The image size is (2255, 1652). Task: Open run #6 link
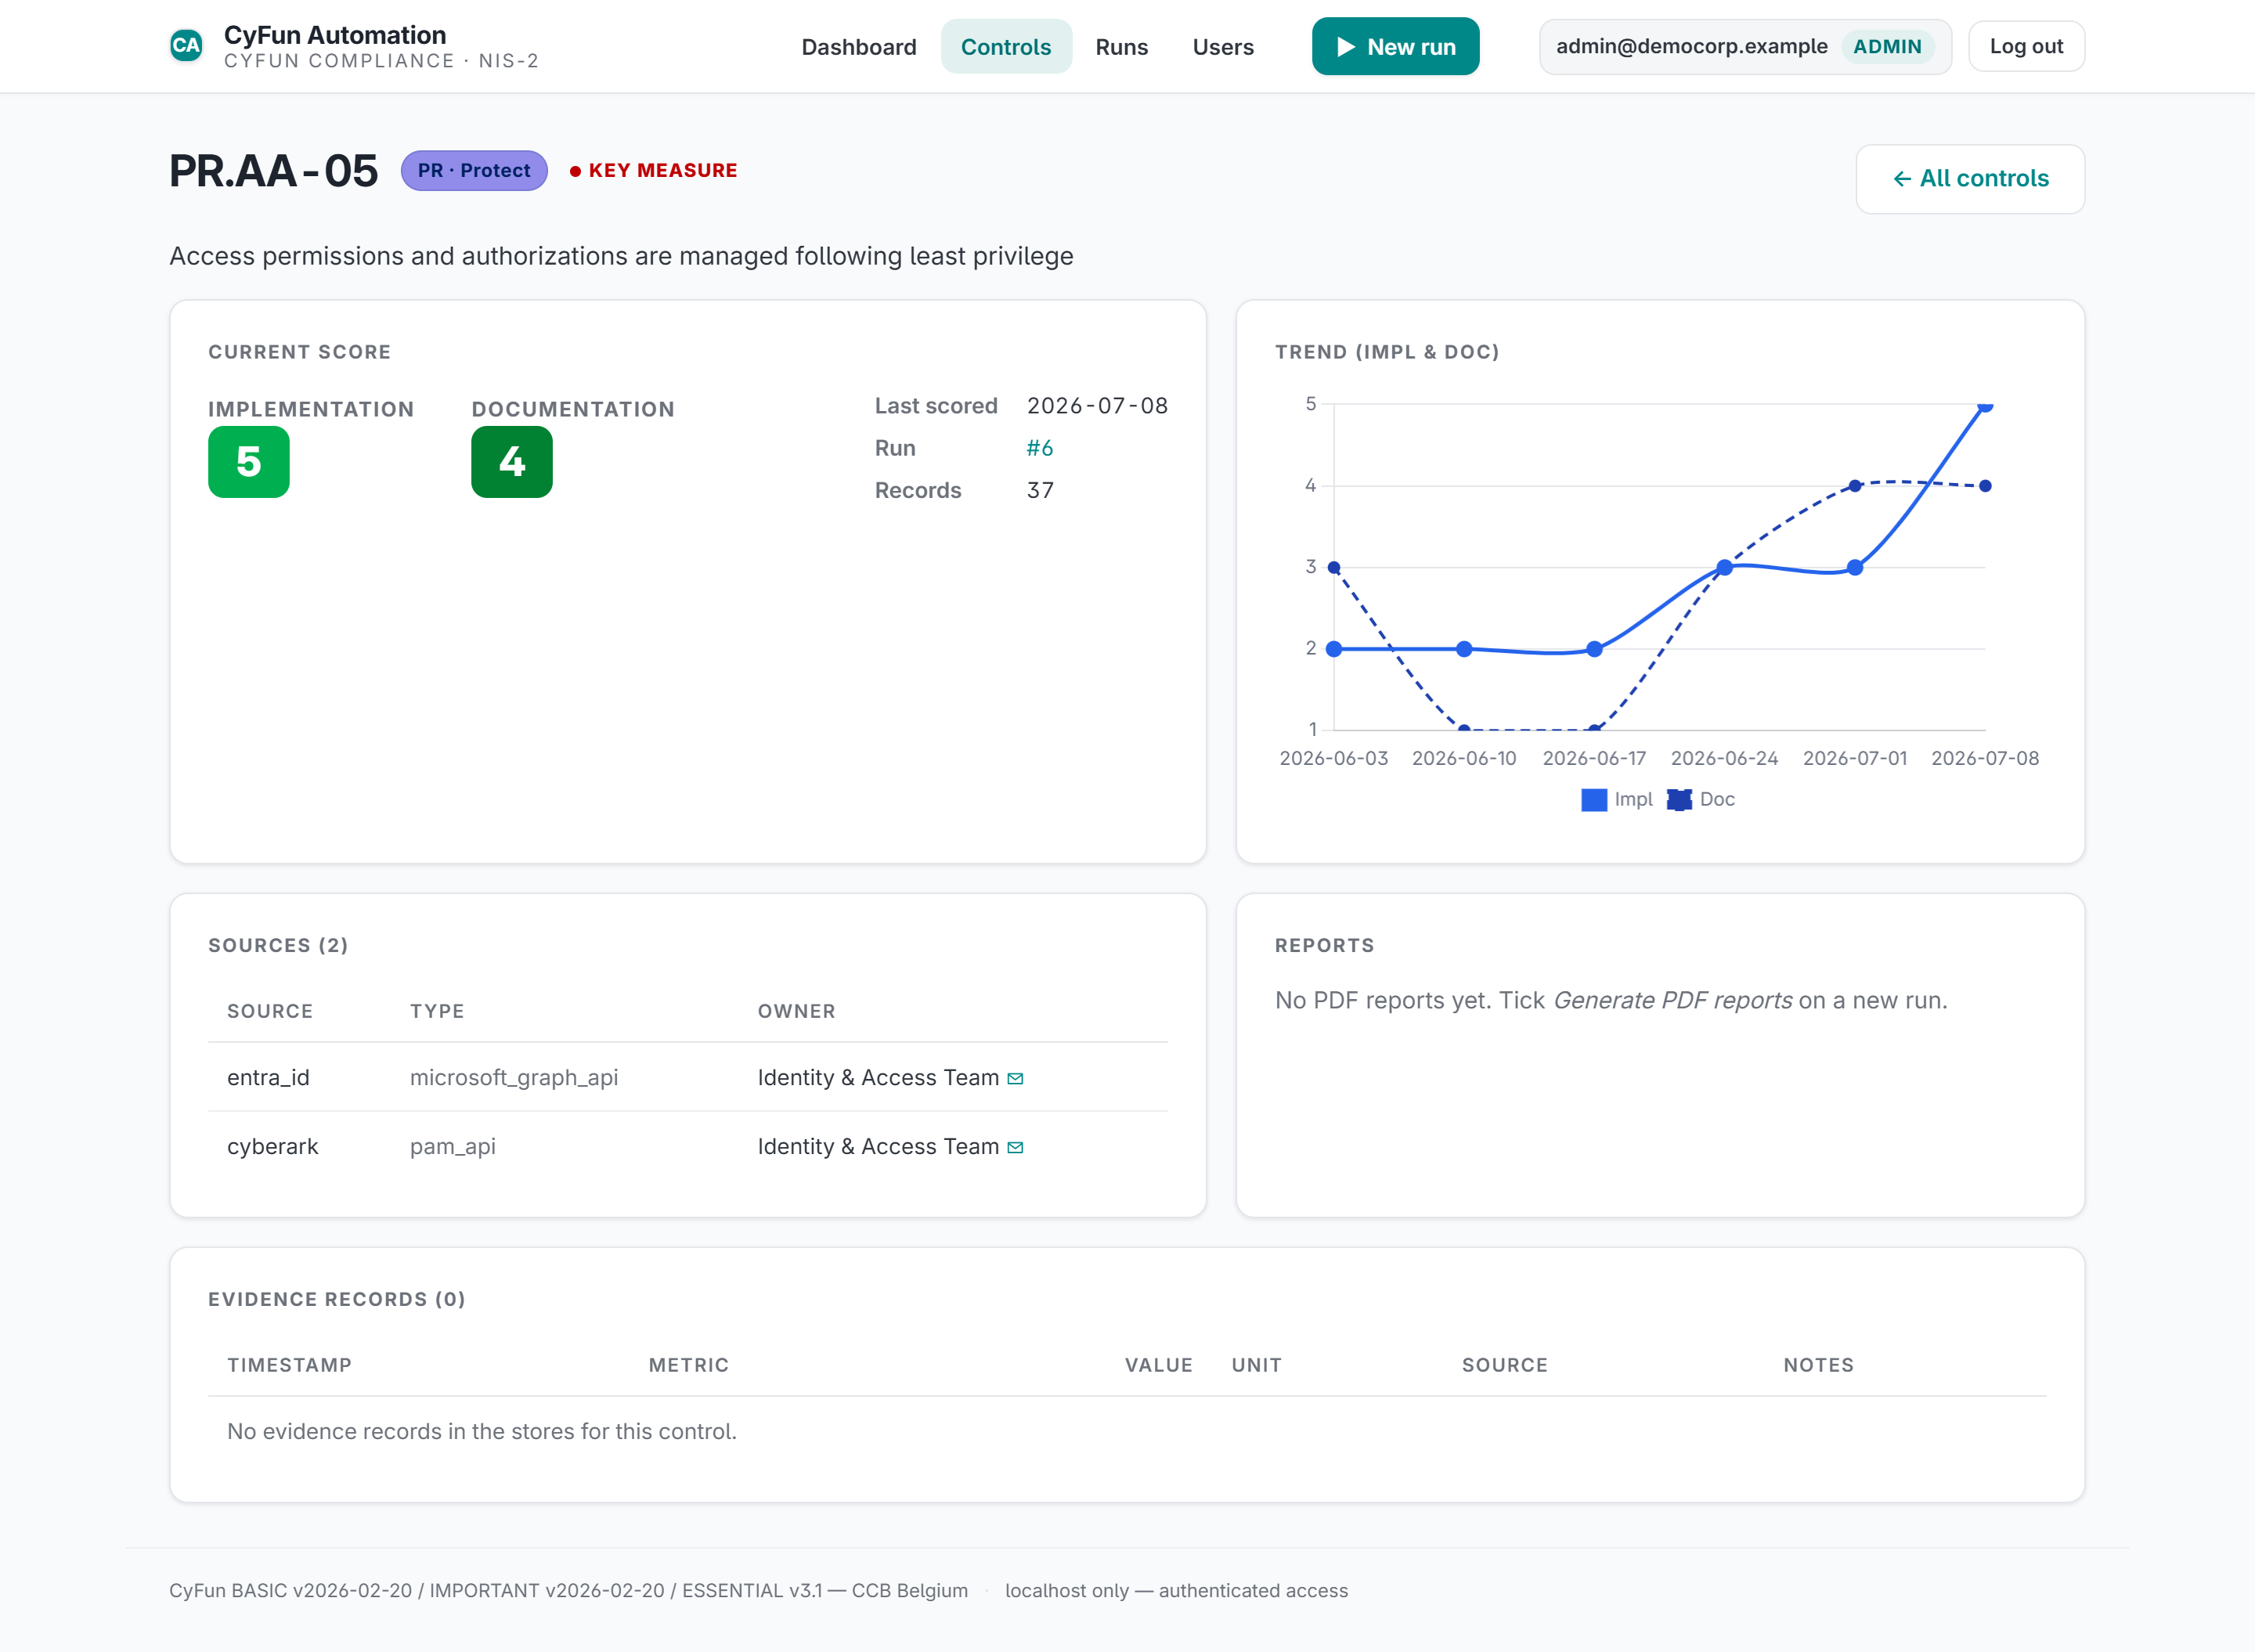(1039, 448)
